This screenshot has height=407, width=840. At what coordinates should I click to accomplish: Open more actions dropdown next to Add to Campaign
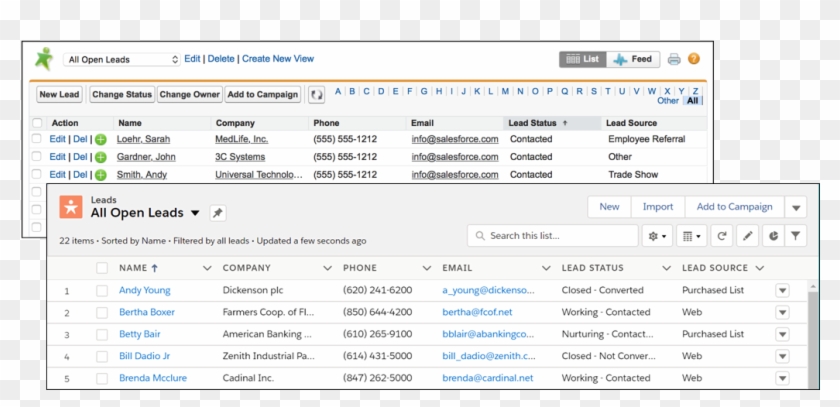[x=796, y=207]
